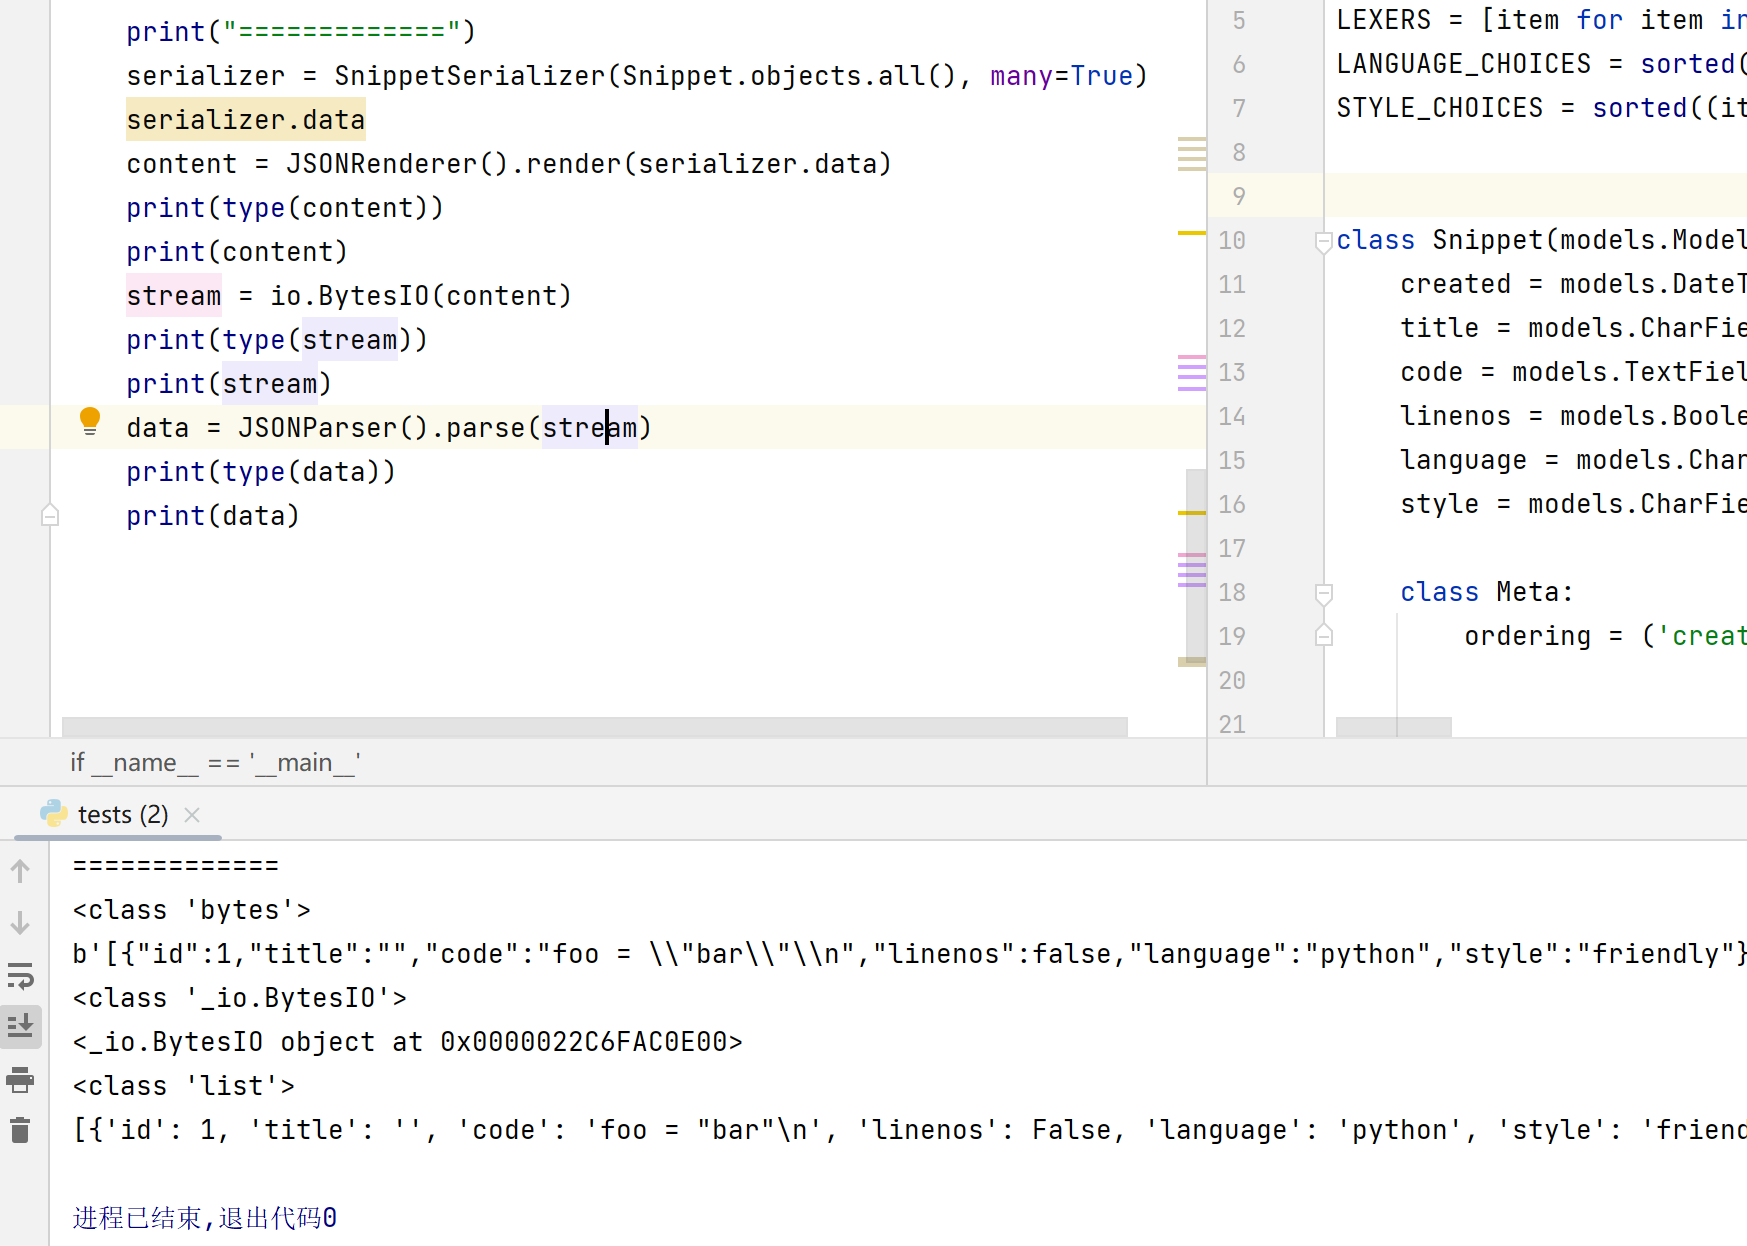Screen dimensions: 1747x1246
Task: Click left editor's horizontal scrollbar
Action: pyautogui.click(x=594, y=726)
